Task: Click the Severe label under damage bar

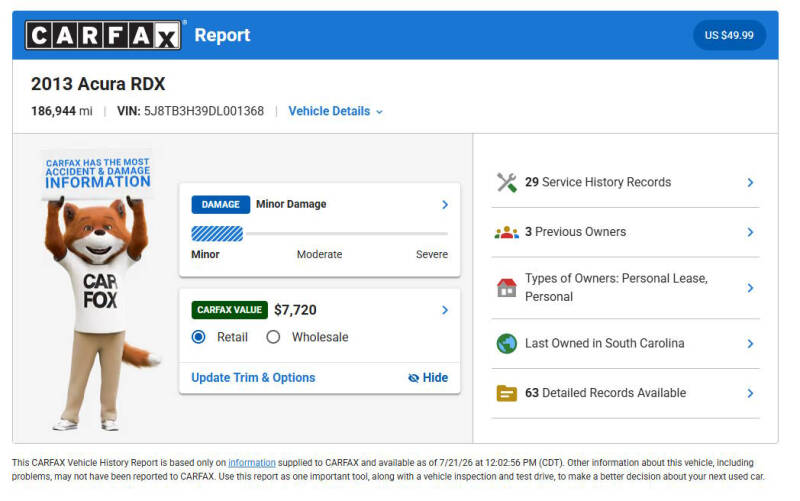Action: pos(432,254)
